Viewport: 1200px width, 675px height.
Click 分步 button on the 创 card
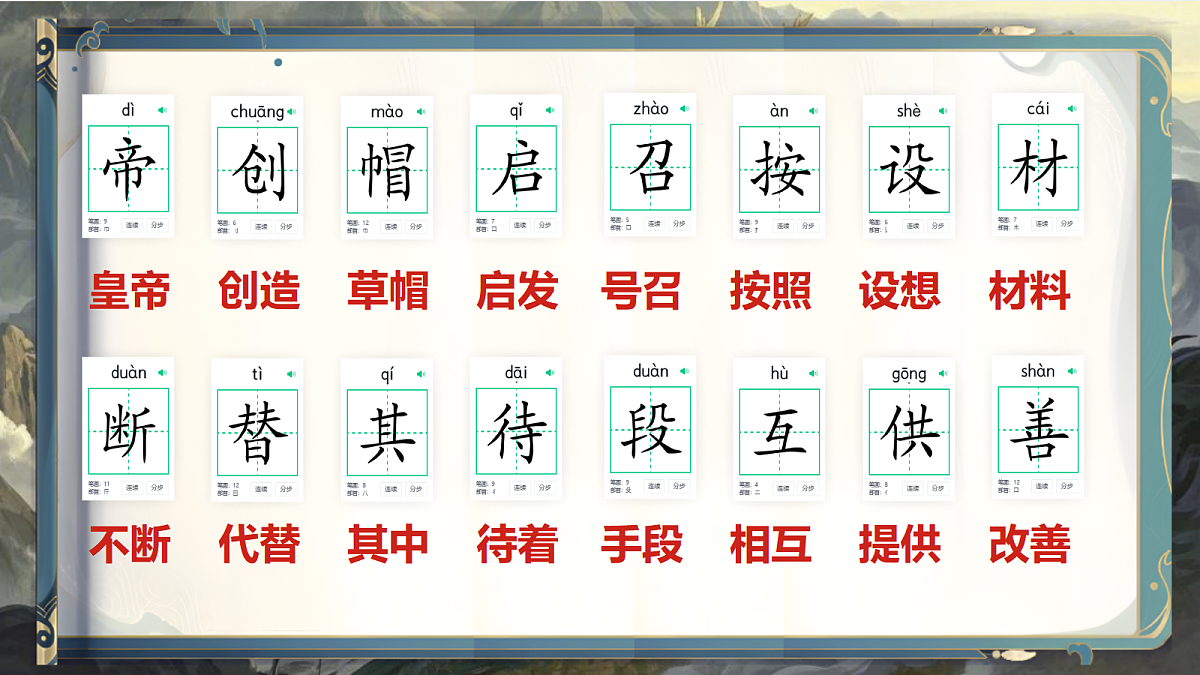[x=286, y=226]
